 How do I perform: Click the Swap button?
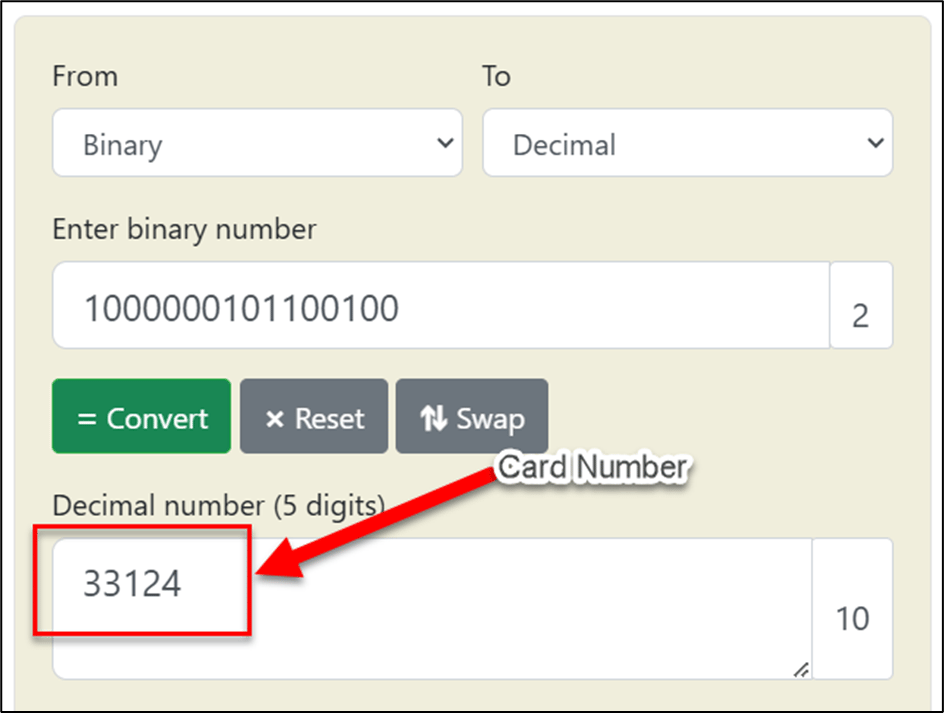pos(472,416)
